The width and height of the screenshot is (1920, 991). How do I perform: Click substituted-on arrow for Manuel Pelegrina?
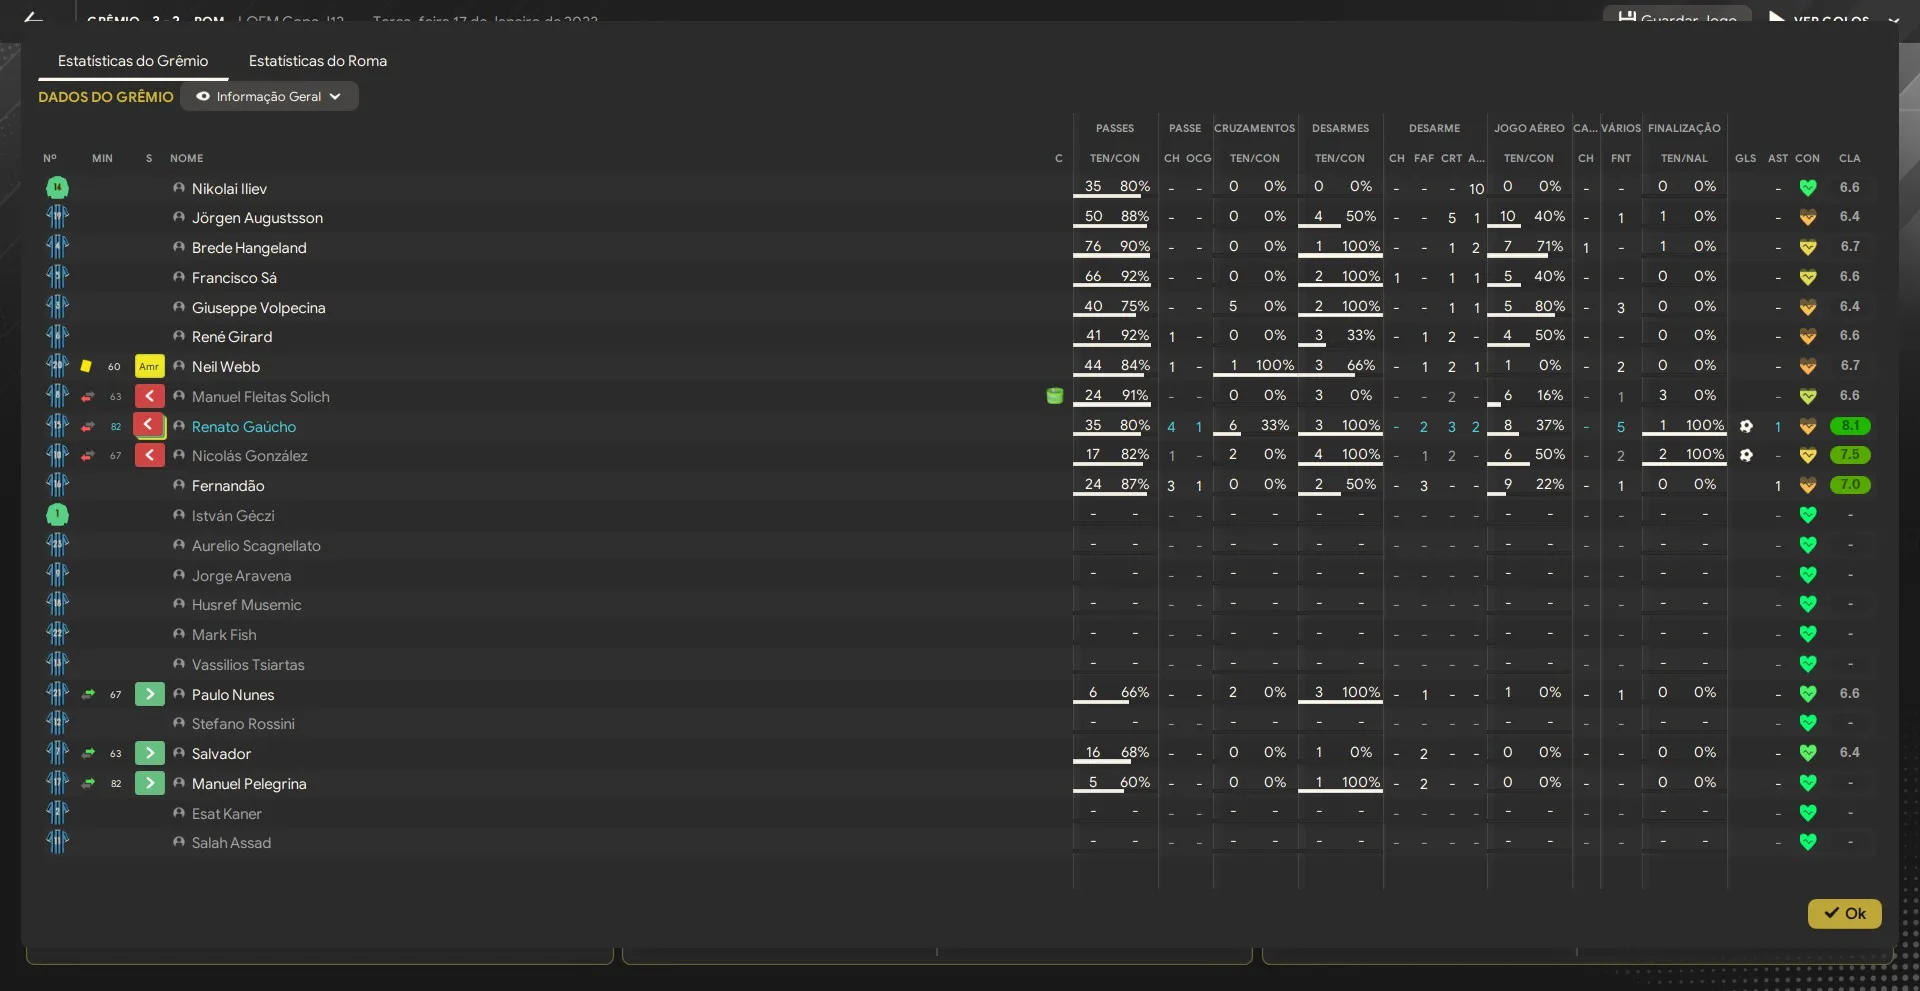pos(149,783)
